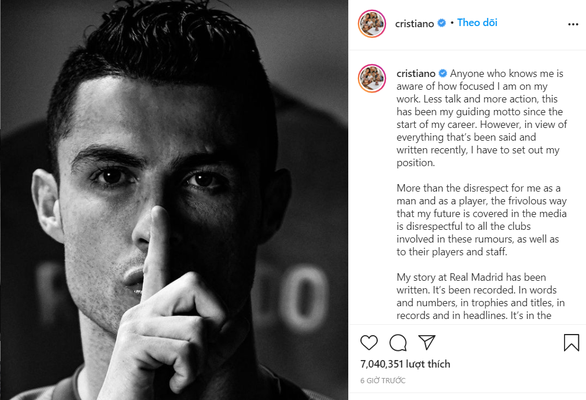Share post using paper plane icon
The image size is (586, 400).
click(426, 342)
